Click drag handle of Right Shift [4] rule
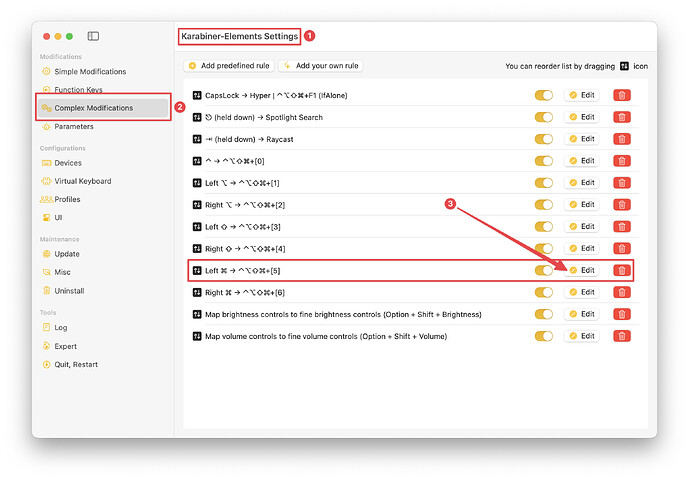This screenshot has height=480, width=689. pos(197,249)
